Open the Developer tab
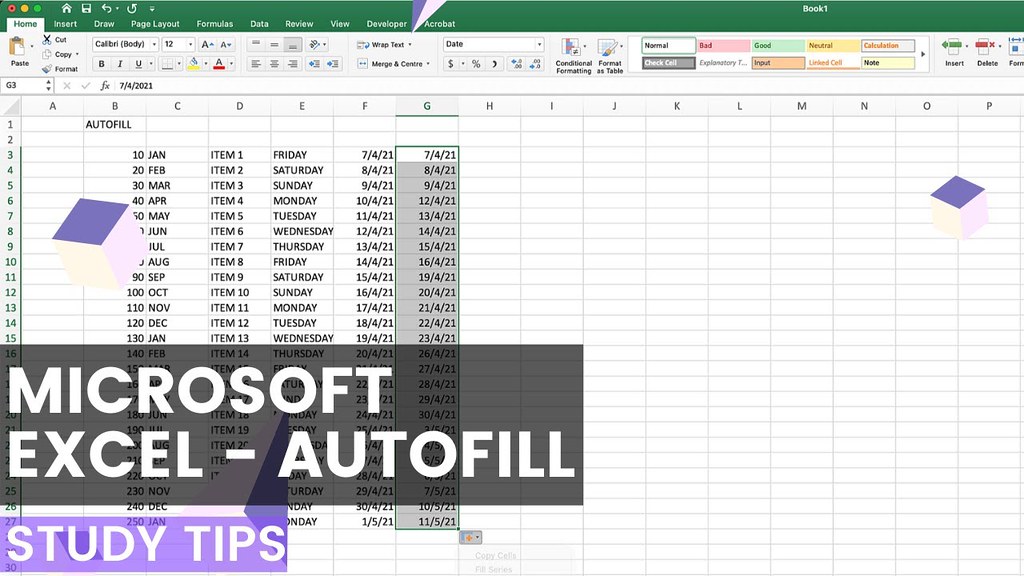Viewport: 1024px width, 576px height. click(386, 24)
